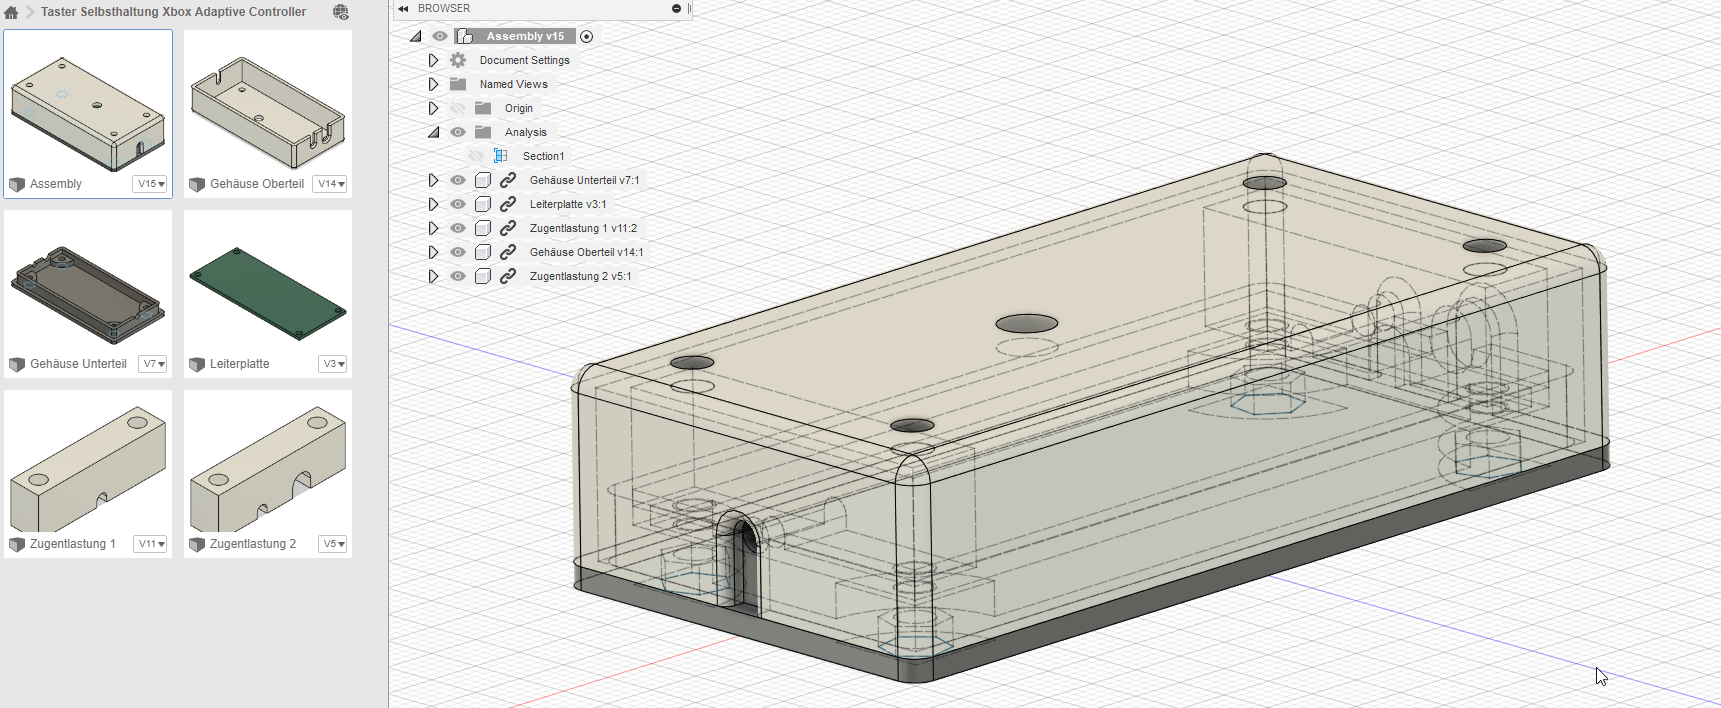Viewport: 1721px width, 708px height.
Task: Hide Zugentlastung 2 v5:1 component
Action: [458, 276]
